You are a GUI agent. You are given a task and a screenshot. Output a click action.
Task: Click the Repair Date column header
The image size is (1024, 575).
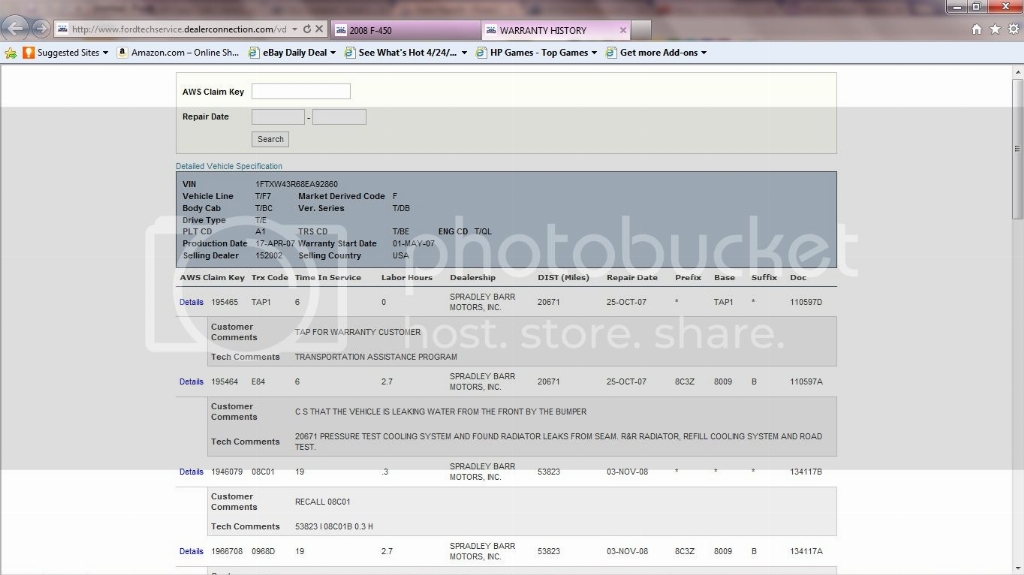[632, 278]
